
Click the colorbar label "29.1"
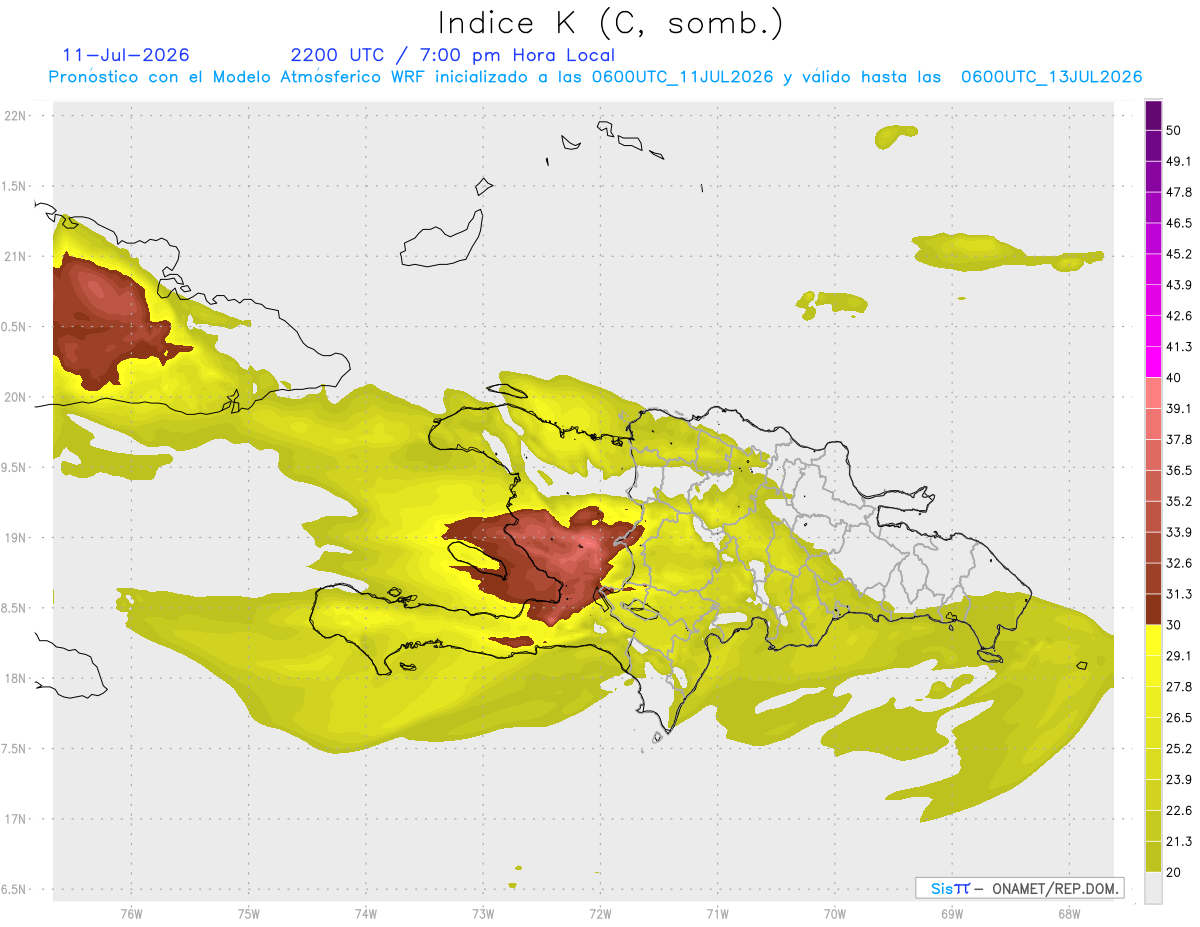tap(1179, 656)
